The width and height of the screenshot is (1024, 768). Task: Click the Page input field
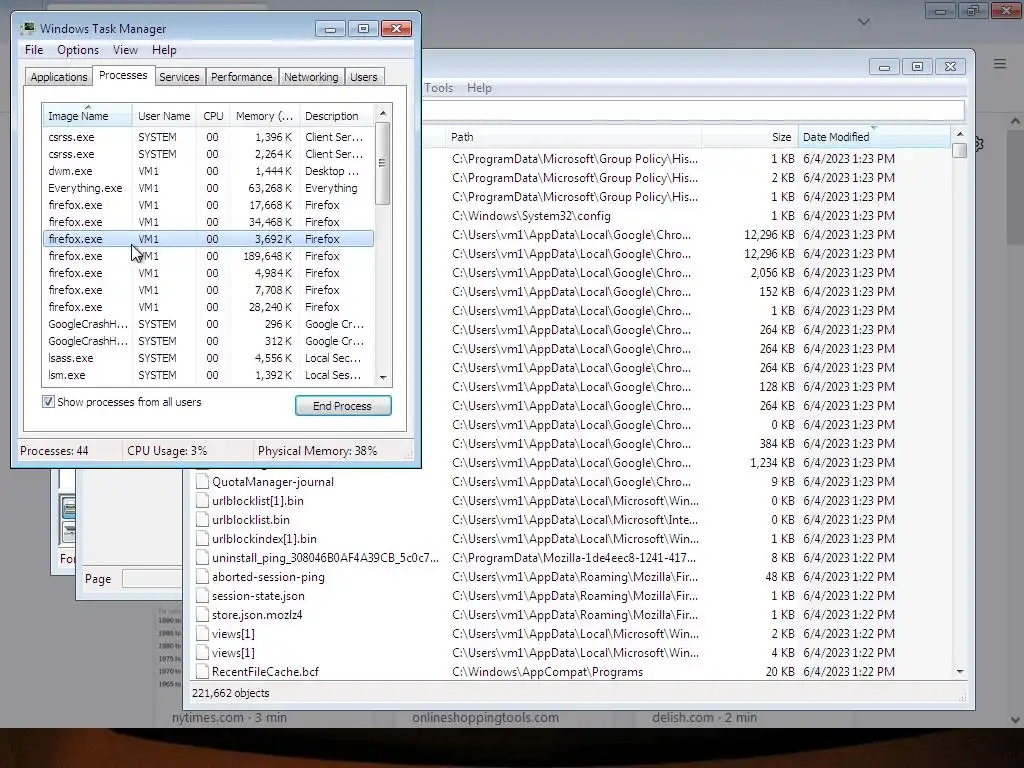coord(152,579)
